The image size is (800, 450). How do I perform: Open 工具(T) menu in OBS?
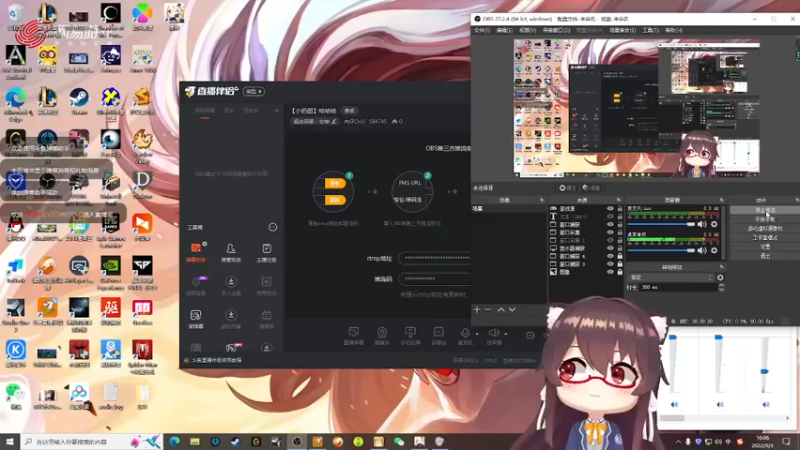[650, 31]
